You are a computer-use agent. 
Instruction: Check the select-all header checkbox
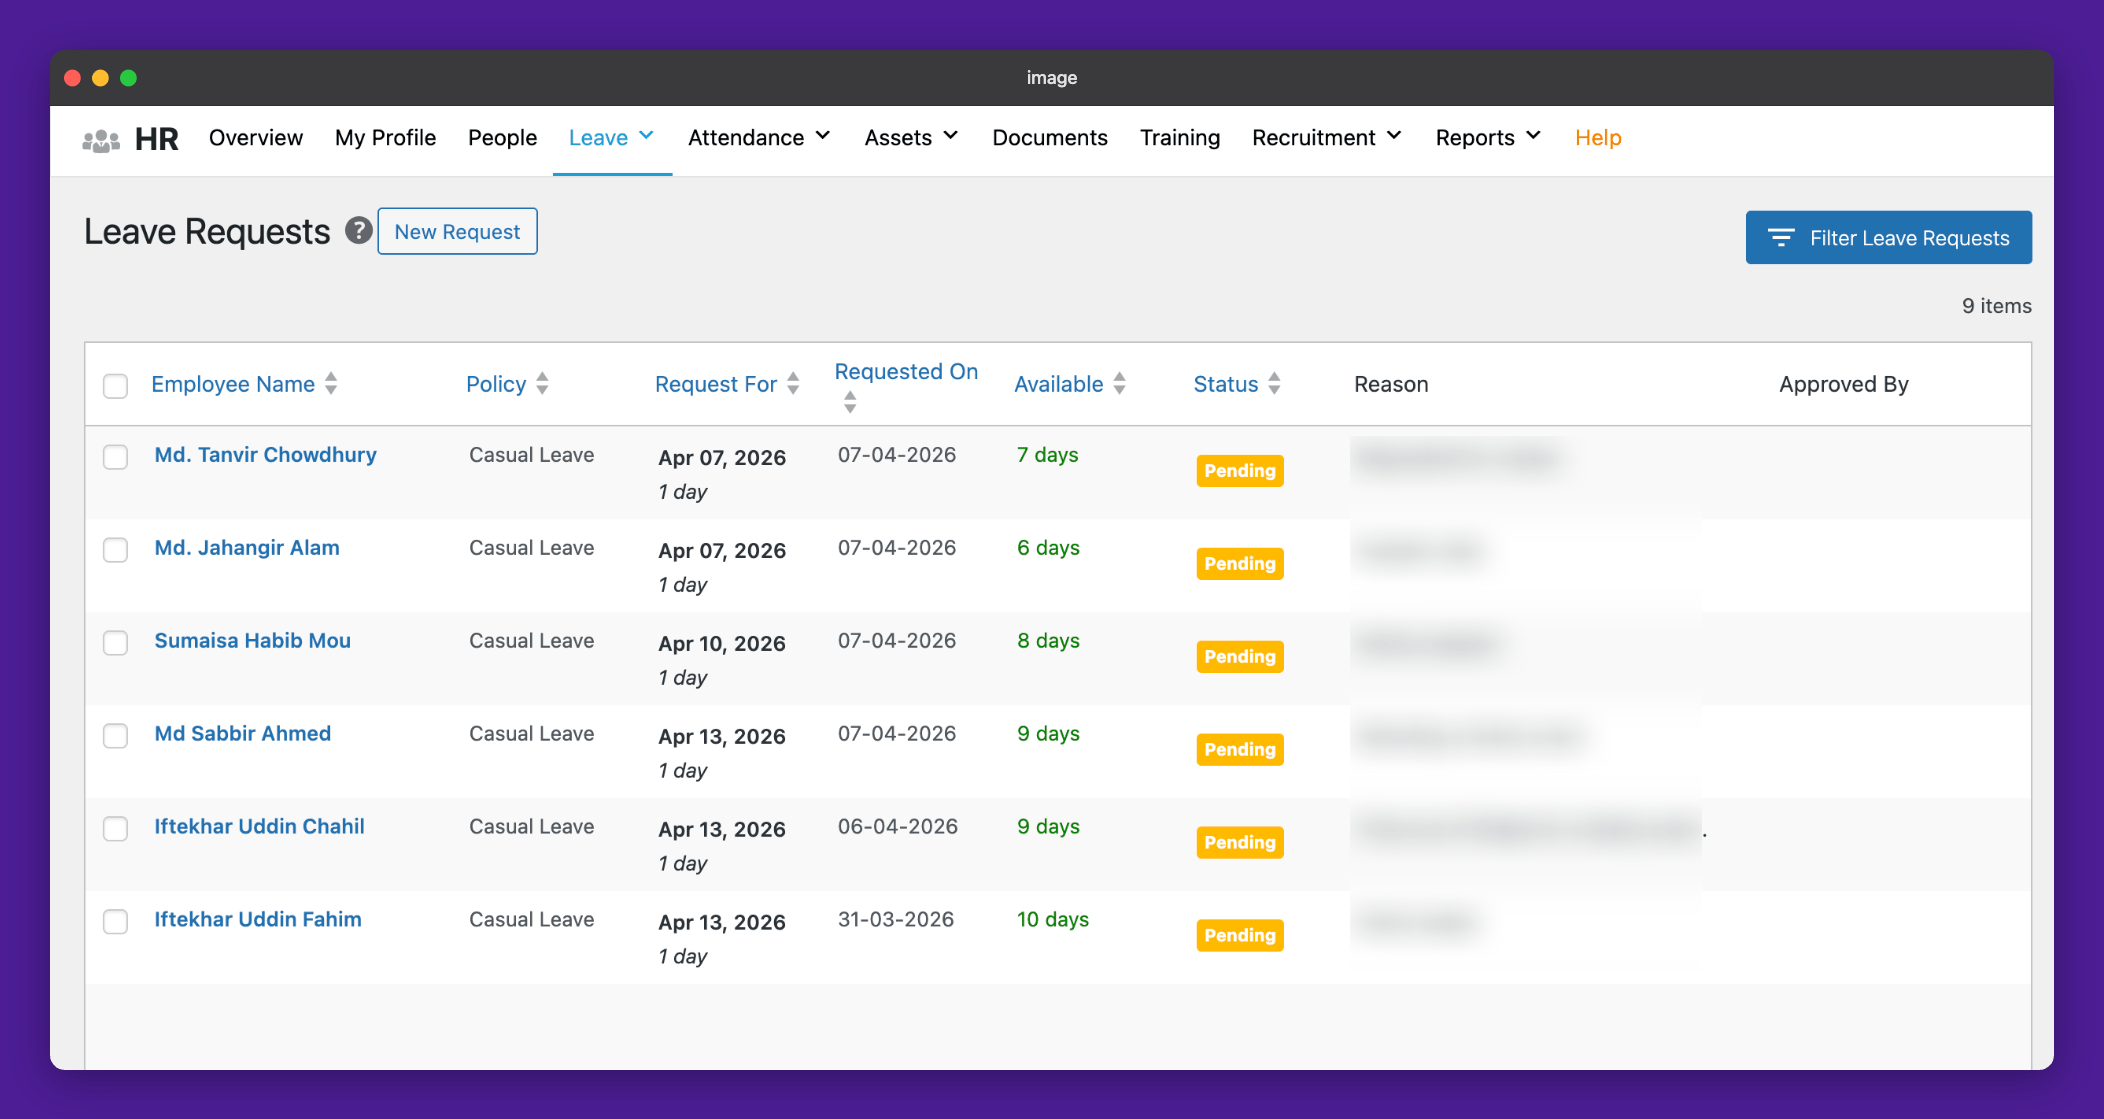[x=116, y=386]
